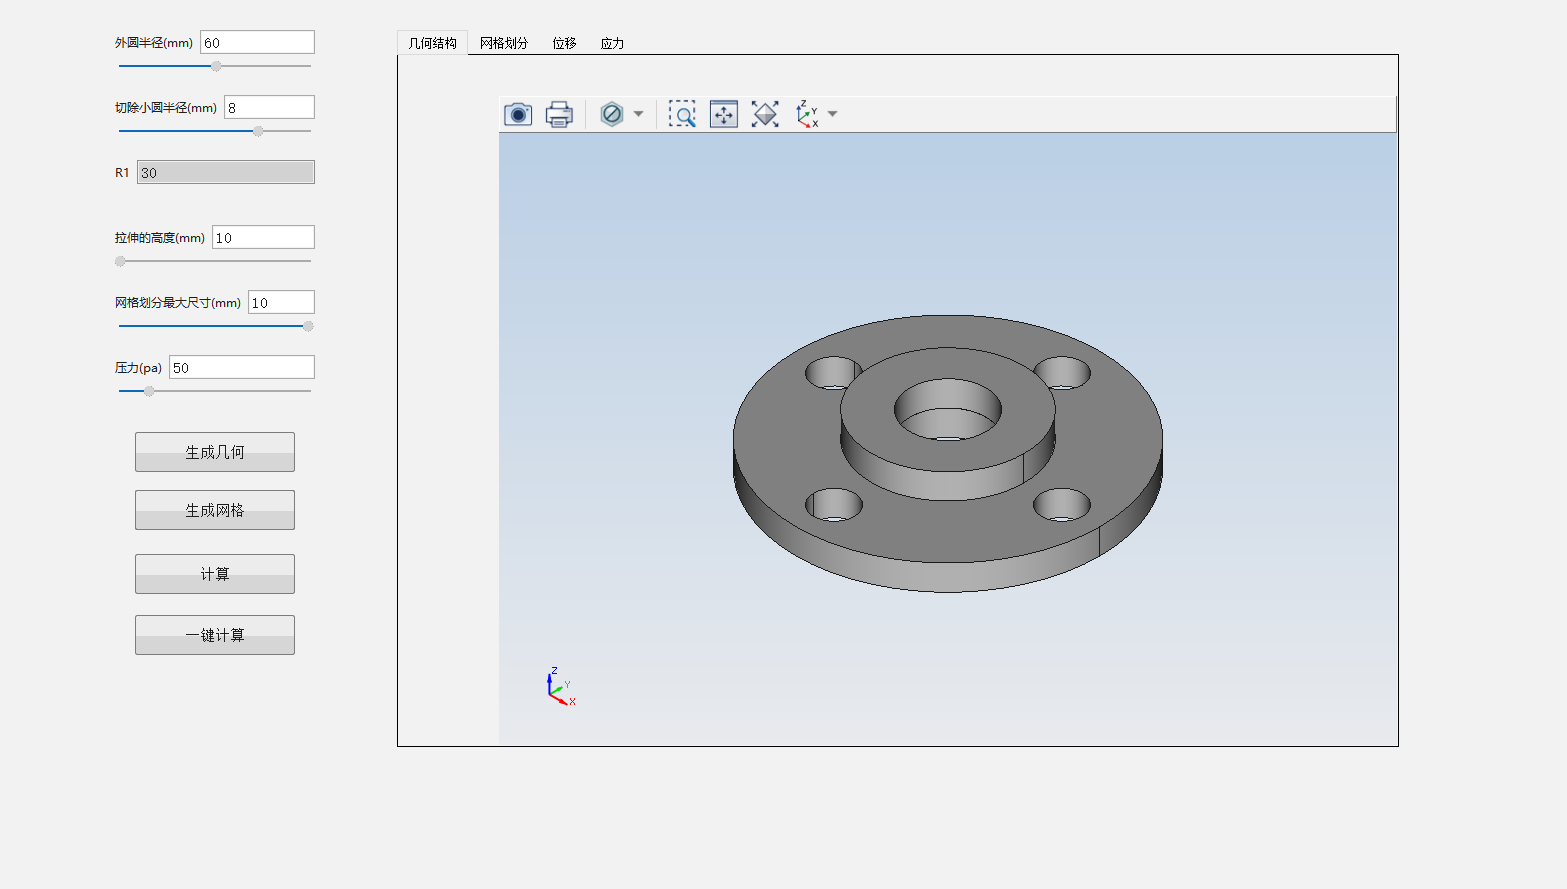
Task: Open the transparency icon's dropdown arrow
Action: 638,114
